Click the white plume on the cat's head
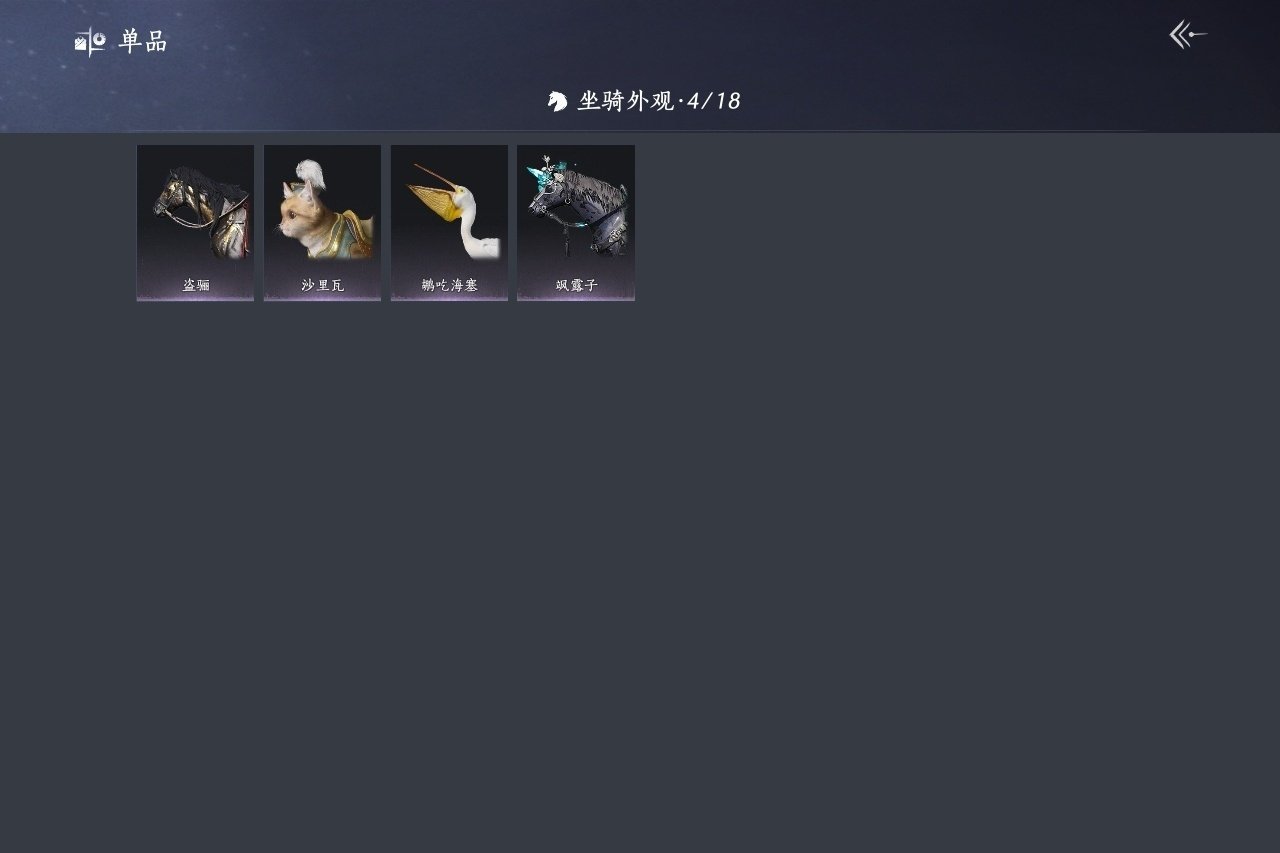The width and height of the screenshot is (1280, 853). pos(313,174)
